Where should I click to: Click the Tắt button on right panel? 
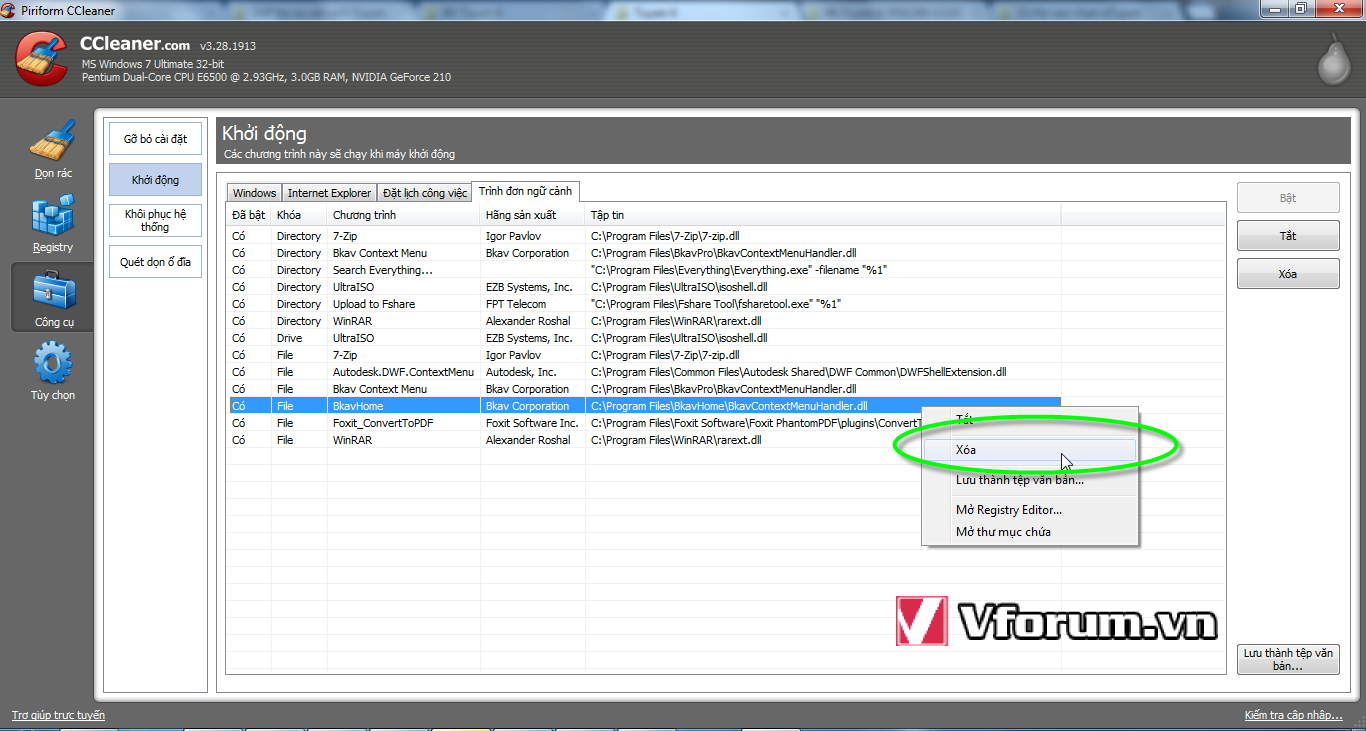[x=1288, y=236]
